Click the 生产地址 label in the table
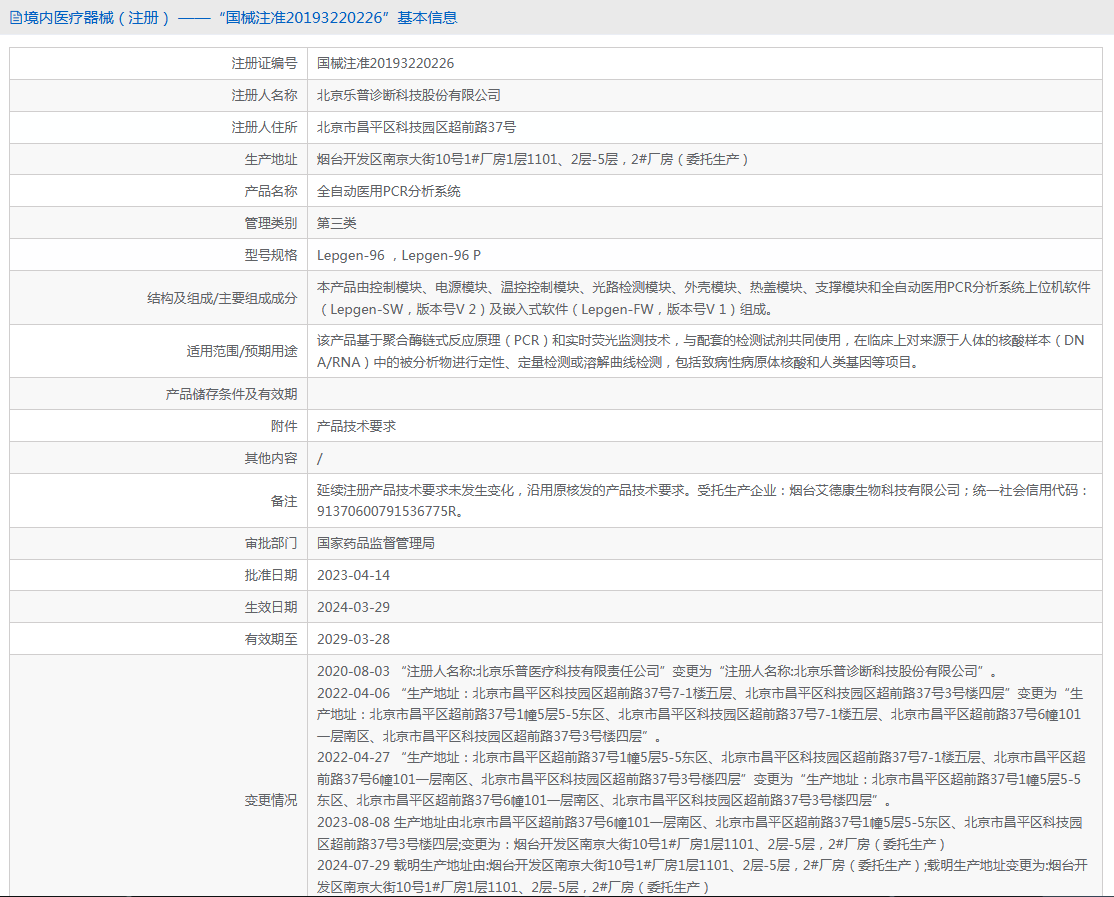This screenshot has height=897, width=1114. pos(271,159)
